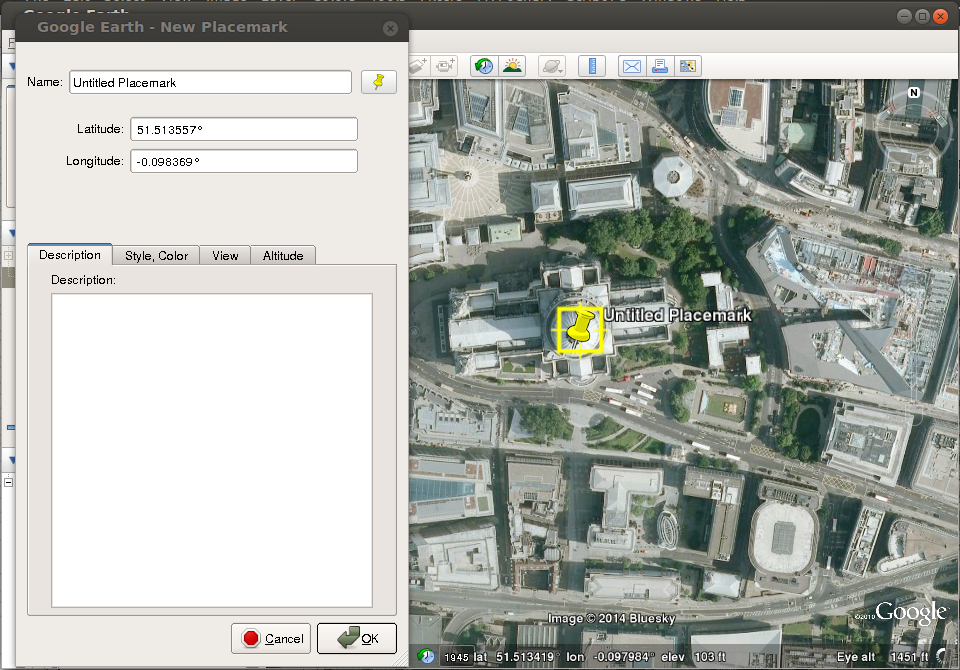The width and height of the screenshot is (960, 670).
Task: Click the Print toolbar icon
Action: click(x=660, y=66)
